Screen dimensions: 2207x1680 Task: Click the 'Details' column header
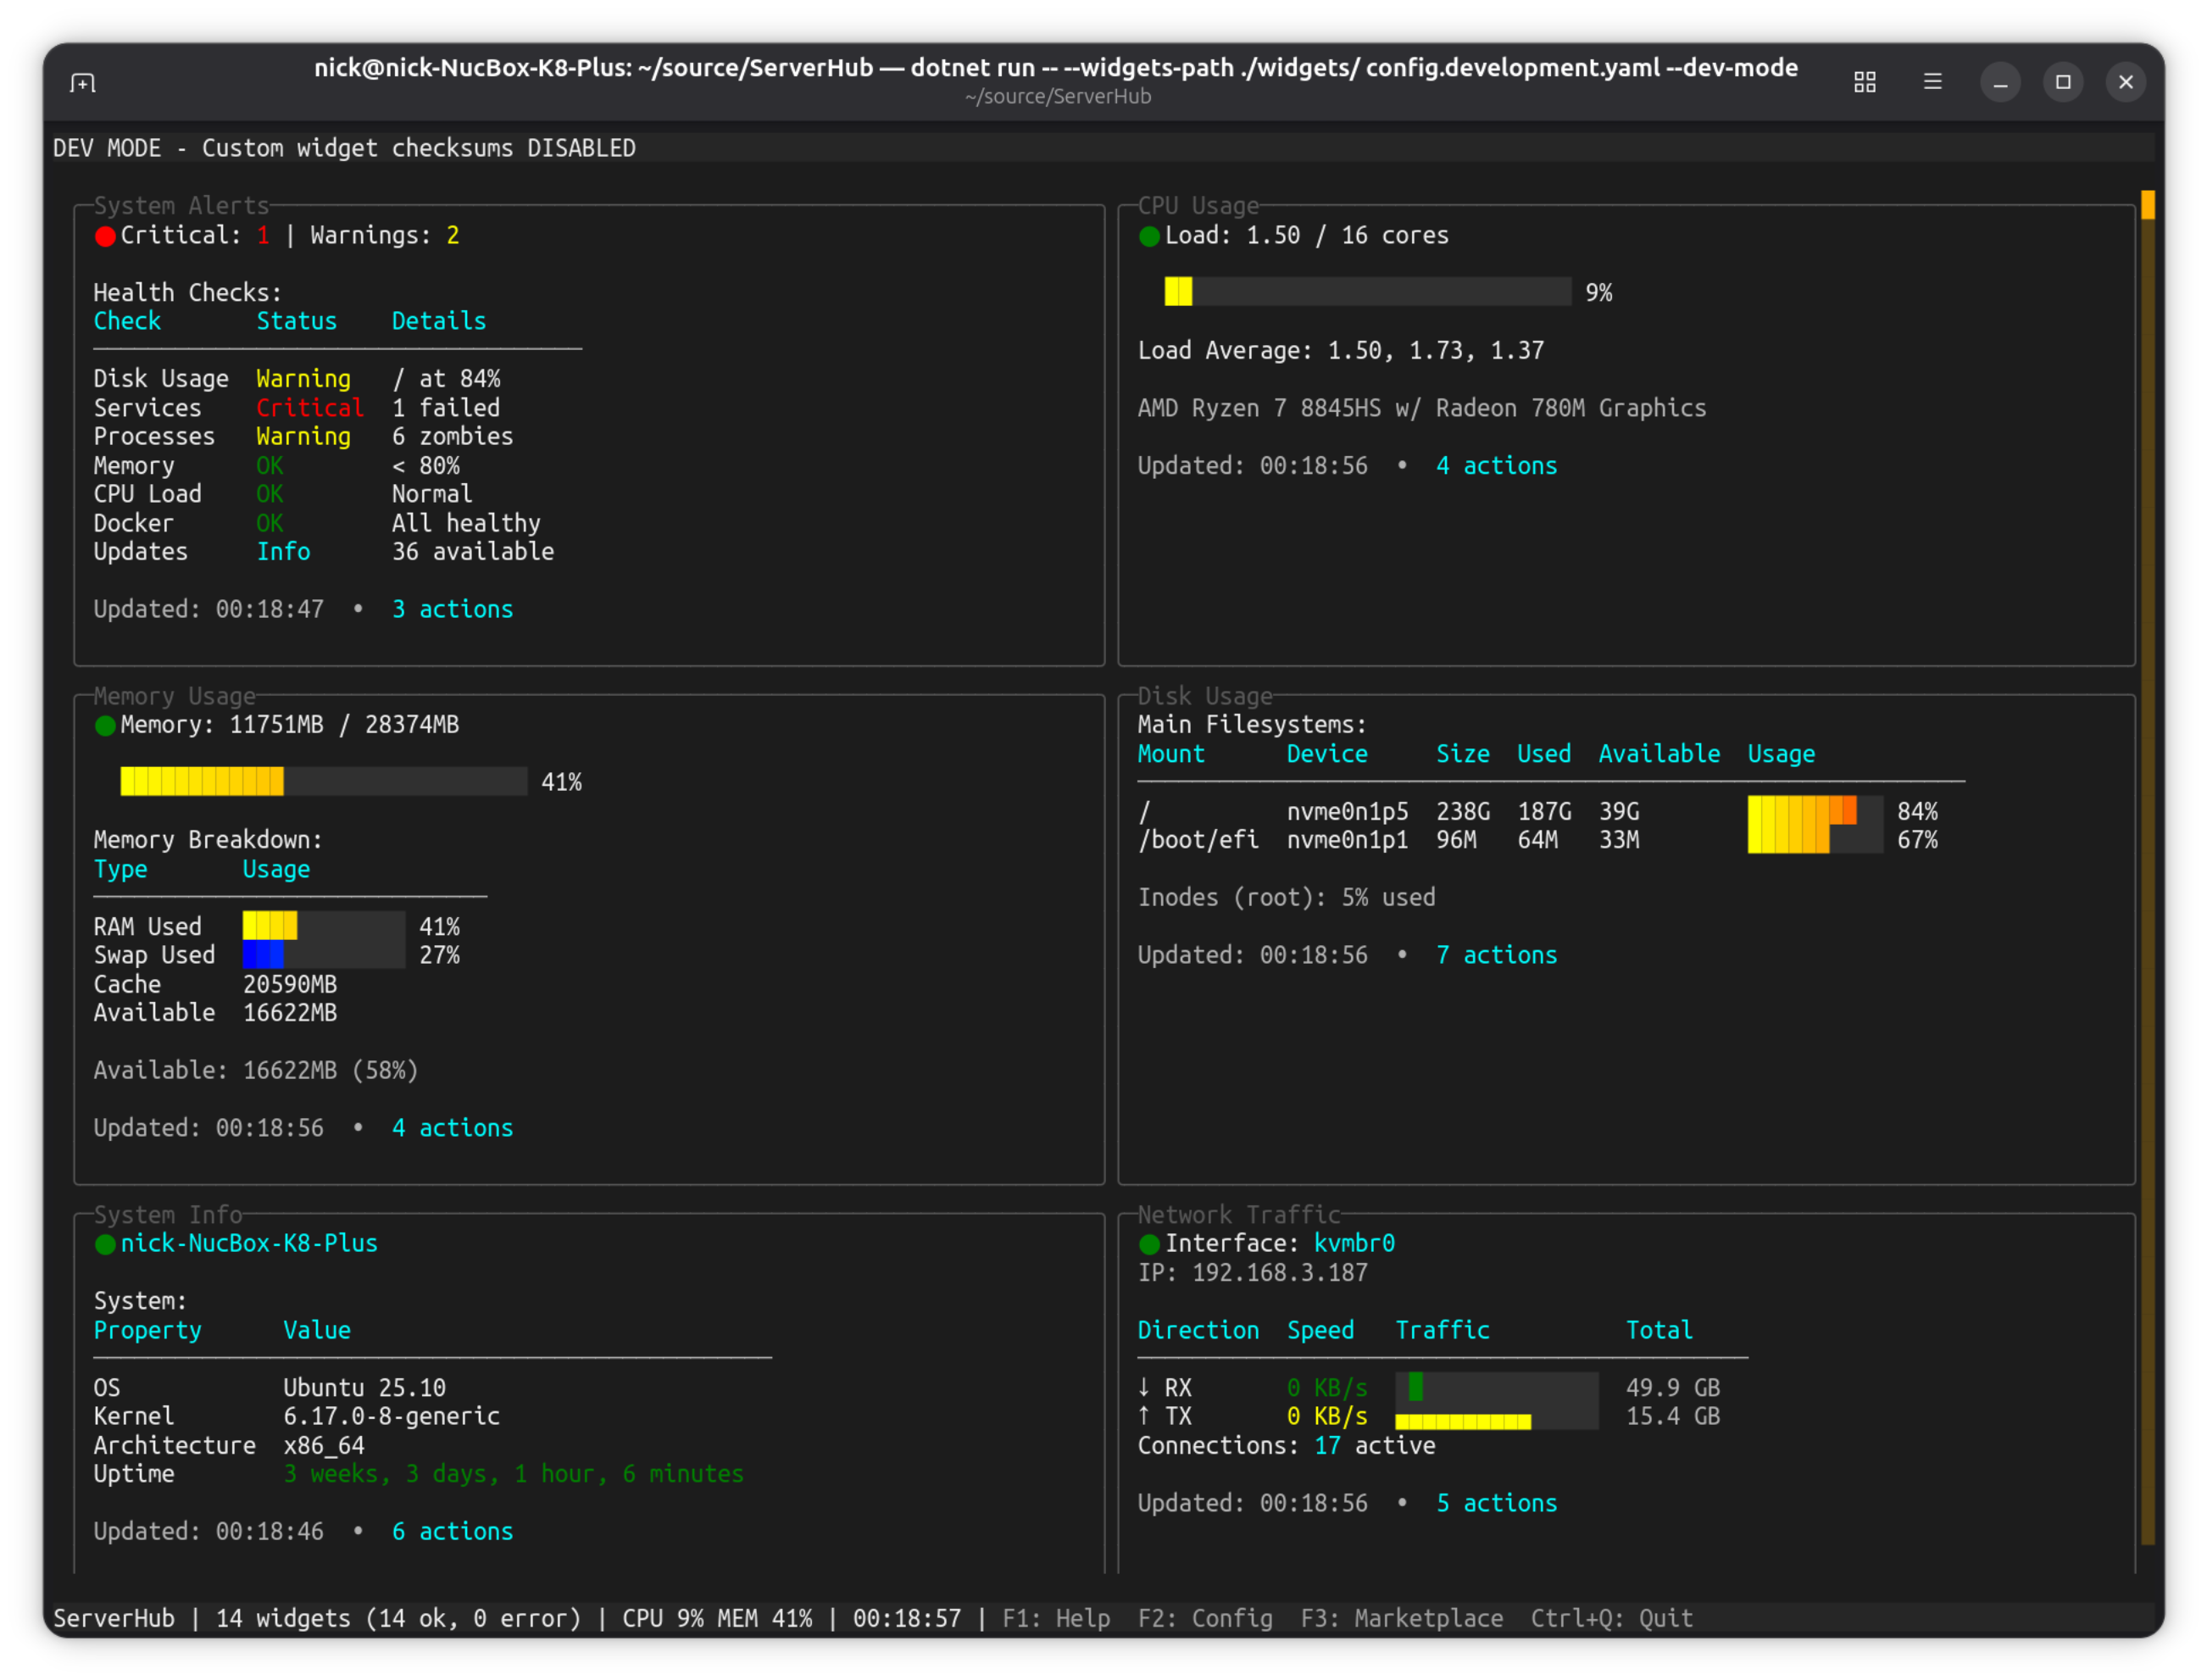(439, 321)
